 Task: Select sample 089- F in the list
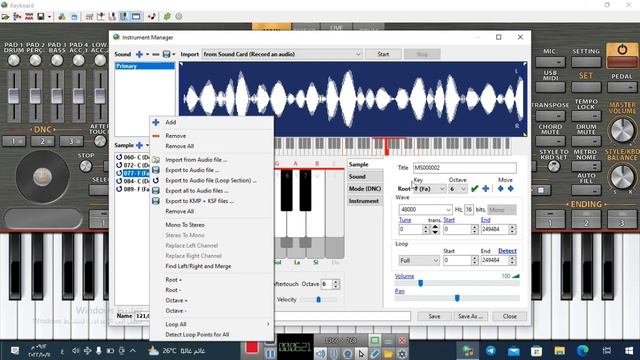(x=133, y=189)
